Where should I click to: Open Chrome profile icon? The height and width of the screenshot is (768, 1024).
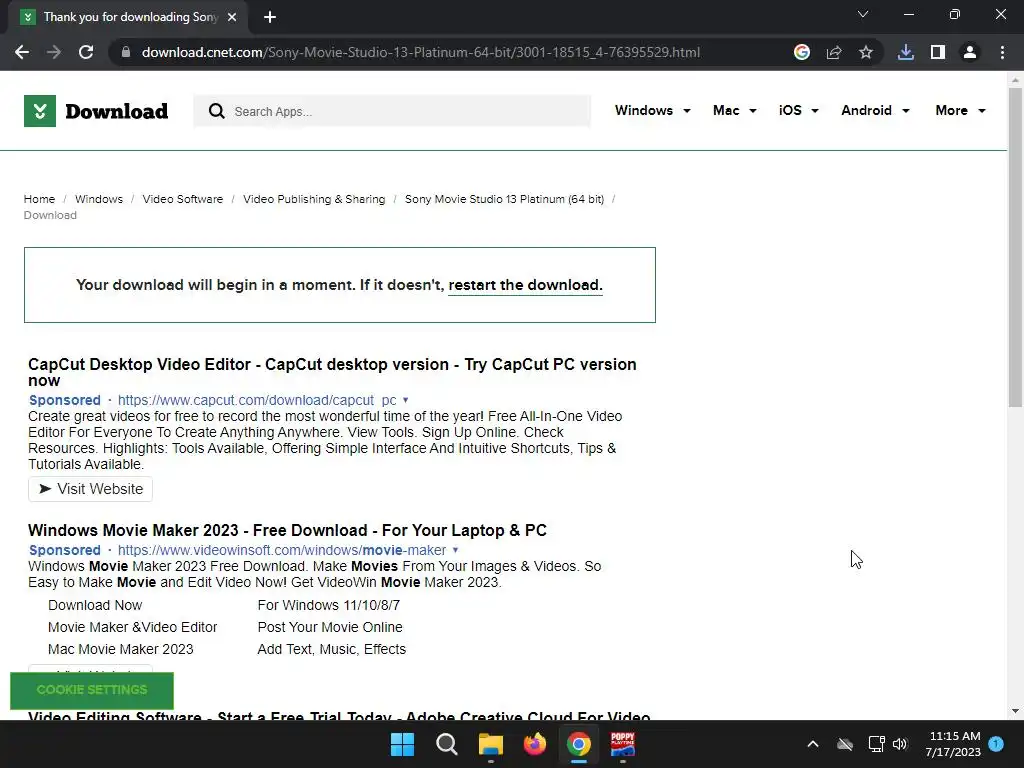970,52
